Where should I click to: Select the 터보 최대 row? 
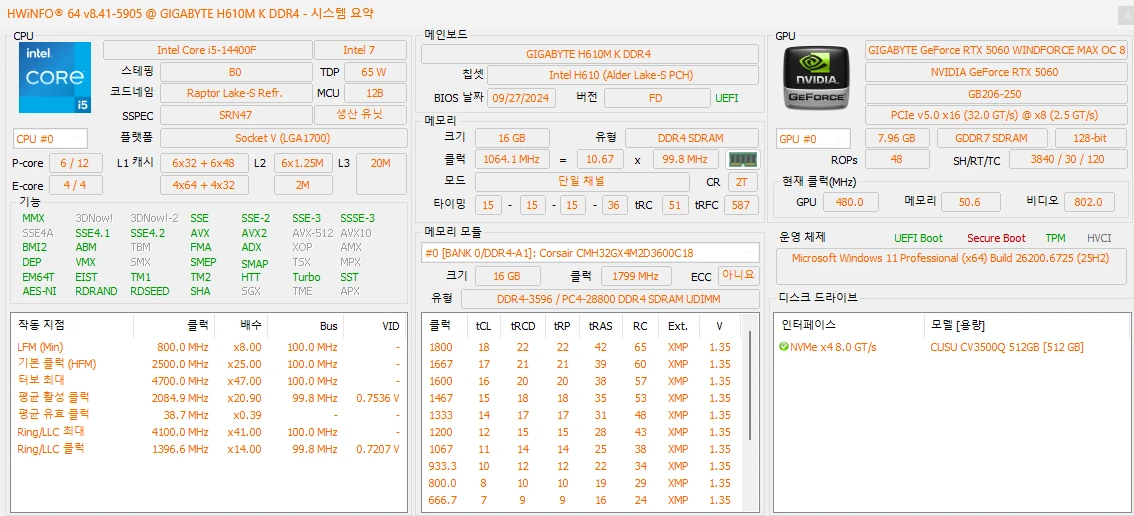(x=208, y=381)
